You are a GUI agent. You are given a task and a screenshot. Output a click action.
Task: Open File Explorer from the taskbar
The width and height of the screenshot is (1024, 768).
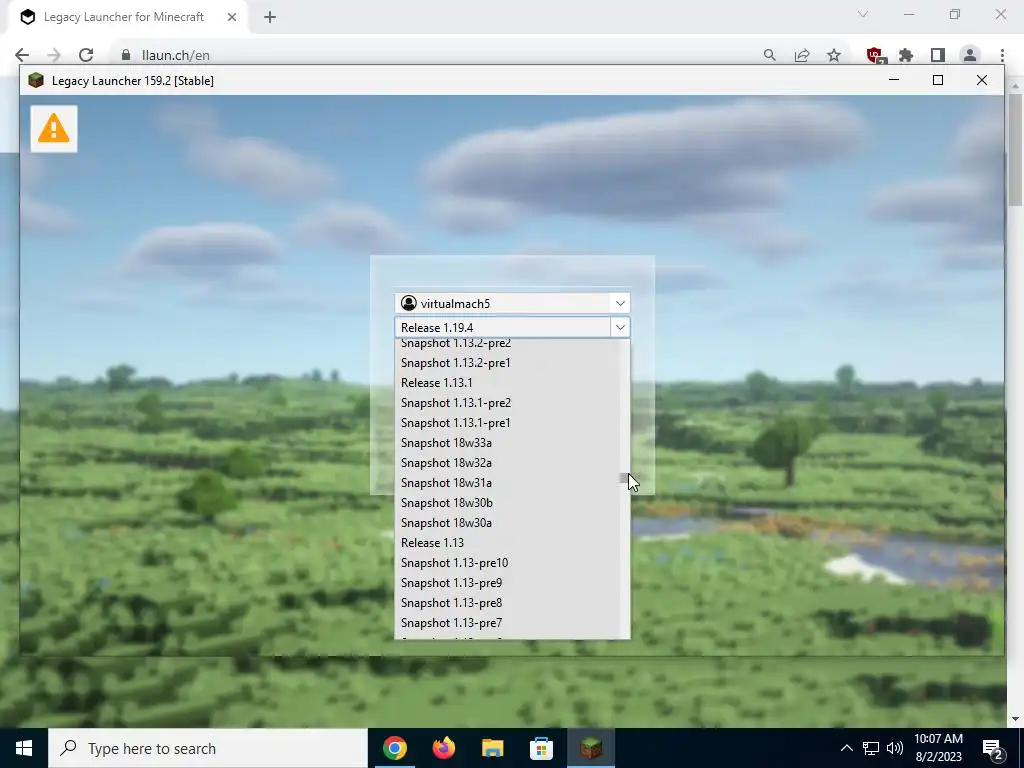(492, 748)
